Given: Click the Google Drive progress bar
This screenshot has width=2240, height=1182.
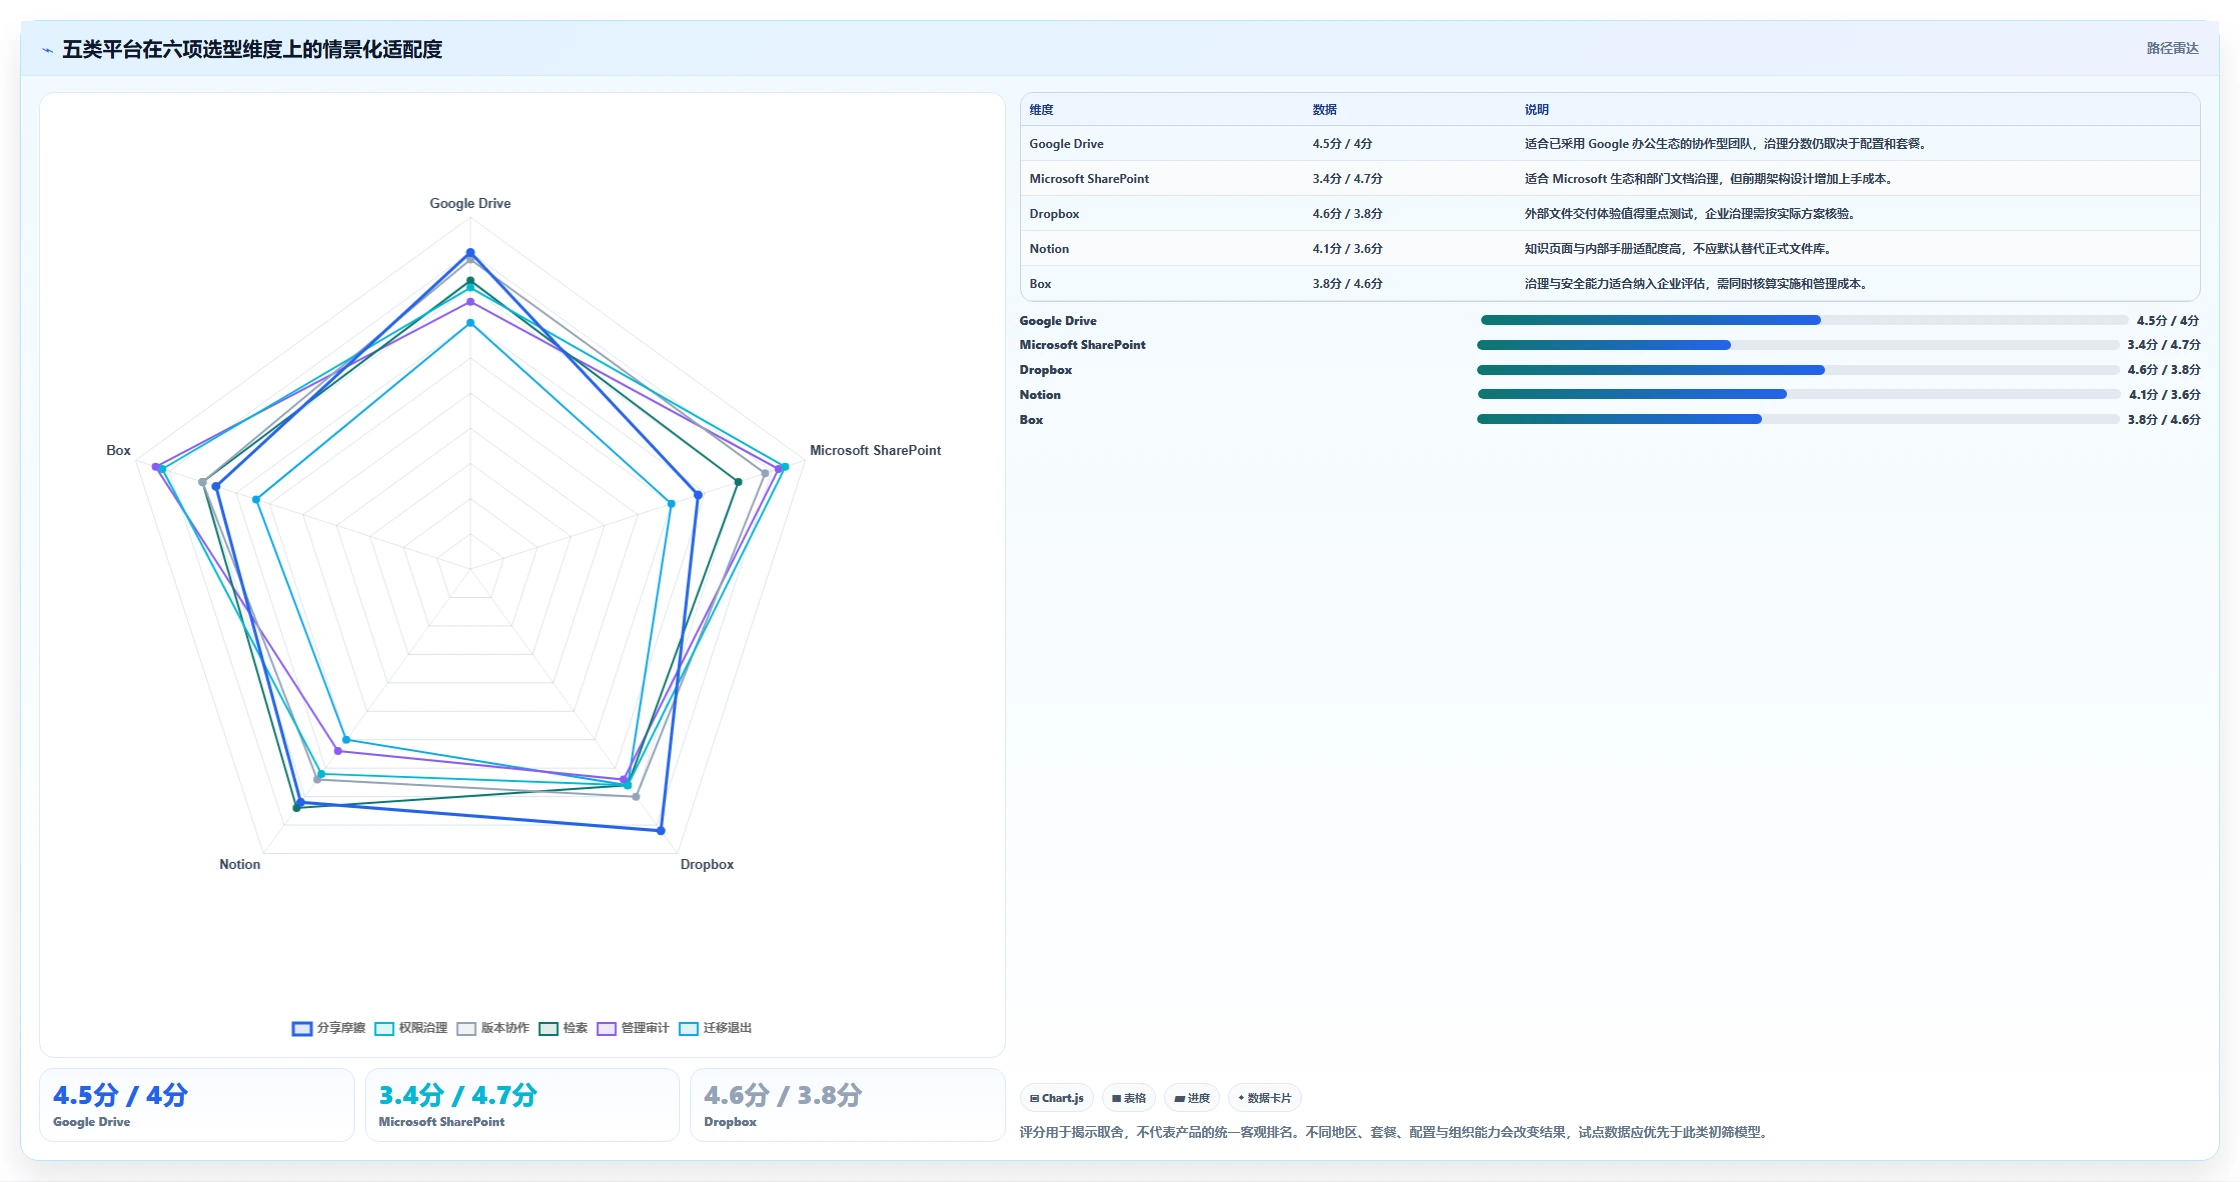Looking at the screenshot, I should 1804,320.
